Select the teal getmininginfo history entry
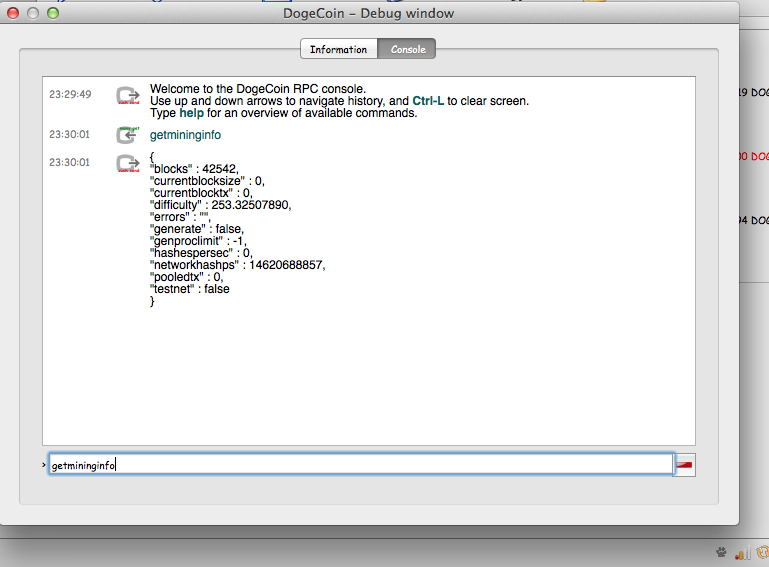 185,135
